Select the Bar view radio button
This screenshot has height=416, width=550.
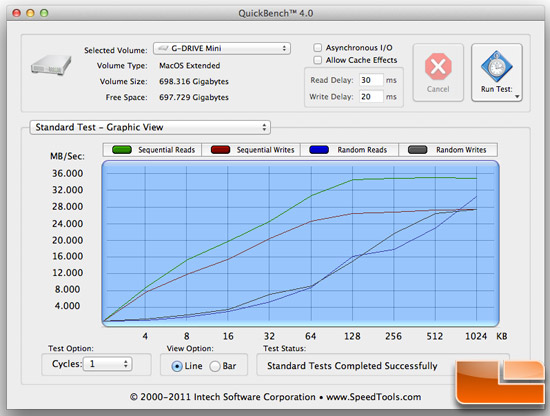pyautogui.click(x=215, y=366)
